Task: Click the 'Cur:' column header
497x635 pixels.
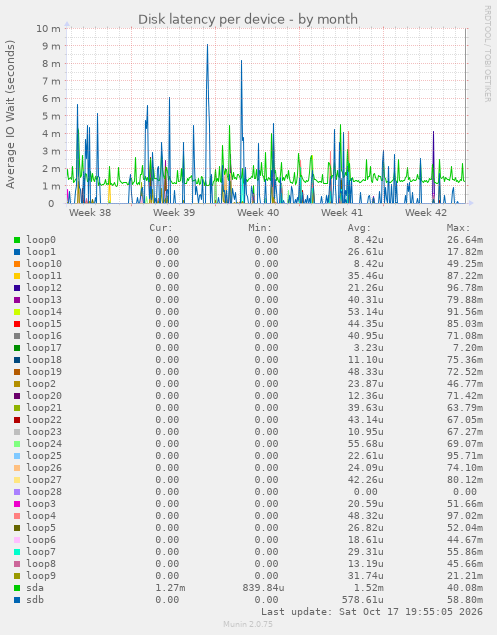Action: point(161,228)
